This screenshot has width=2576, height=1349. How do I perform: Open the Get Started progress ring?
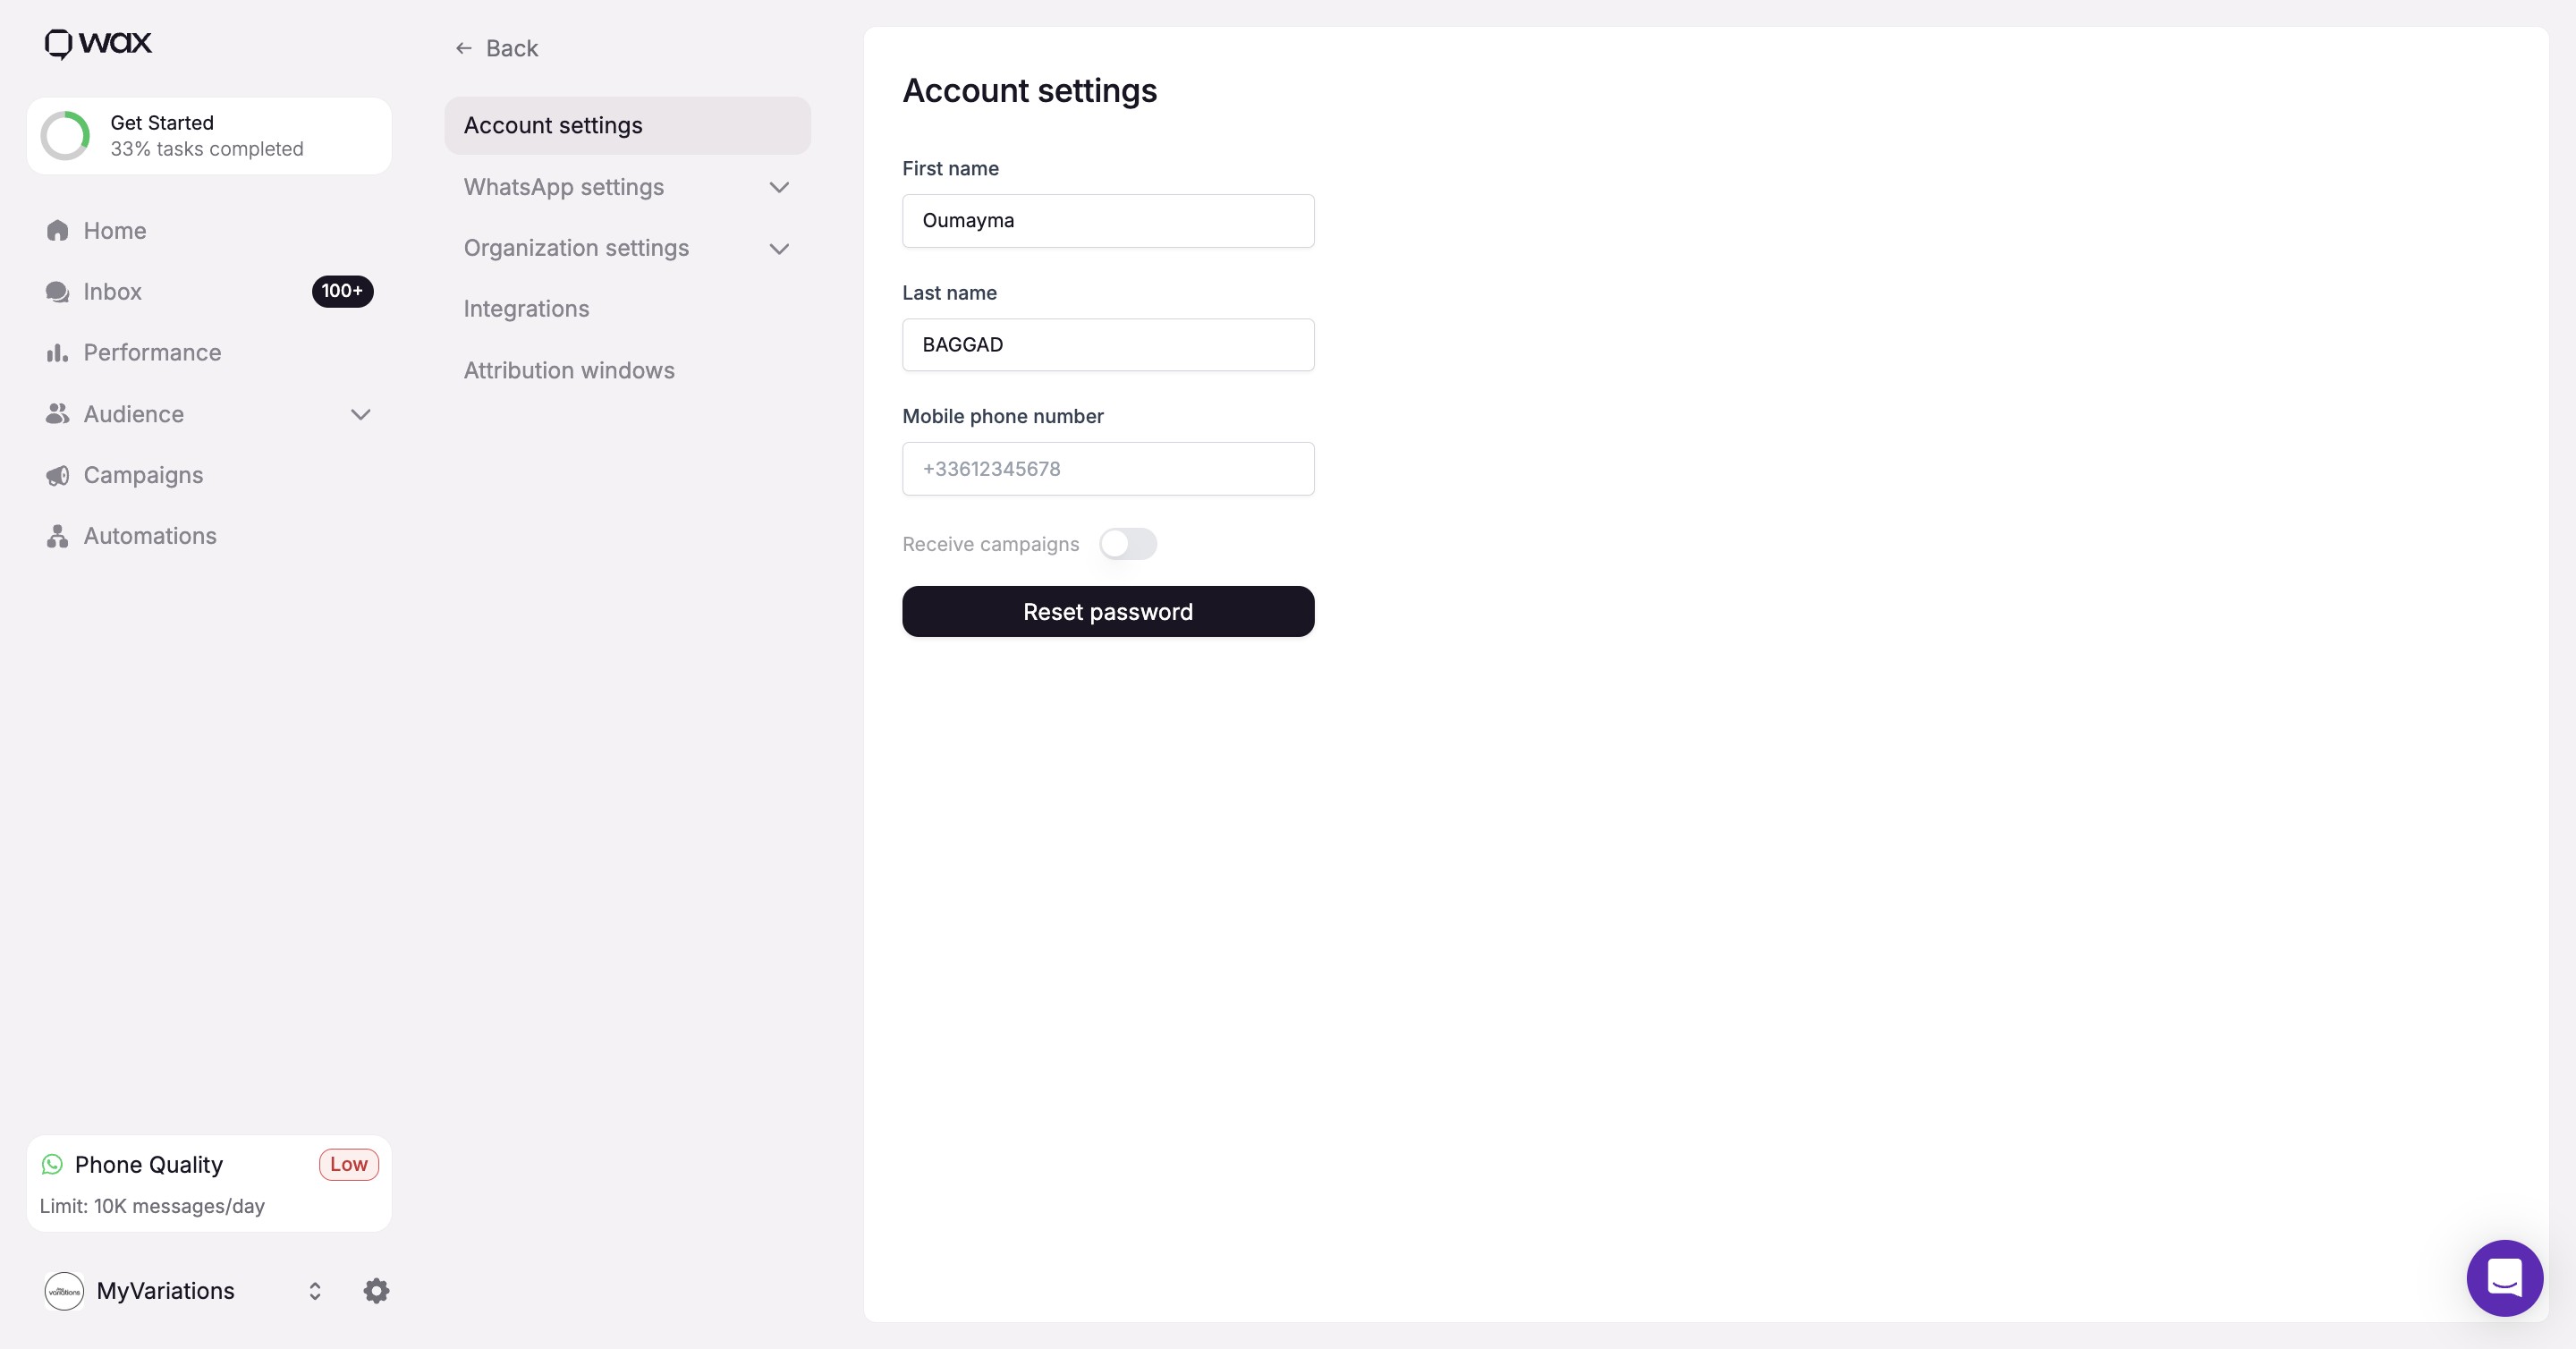(x=65, y=136)
